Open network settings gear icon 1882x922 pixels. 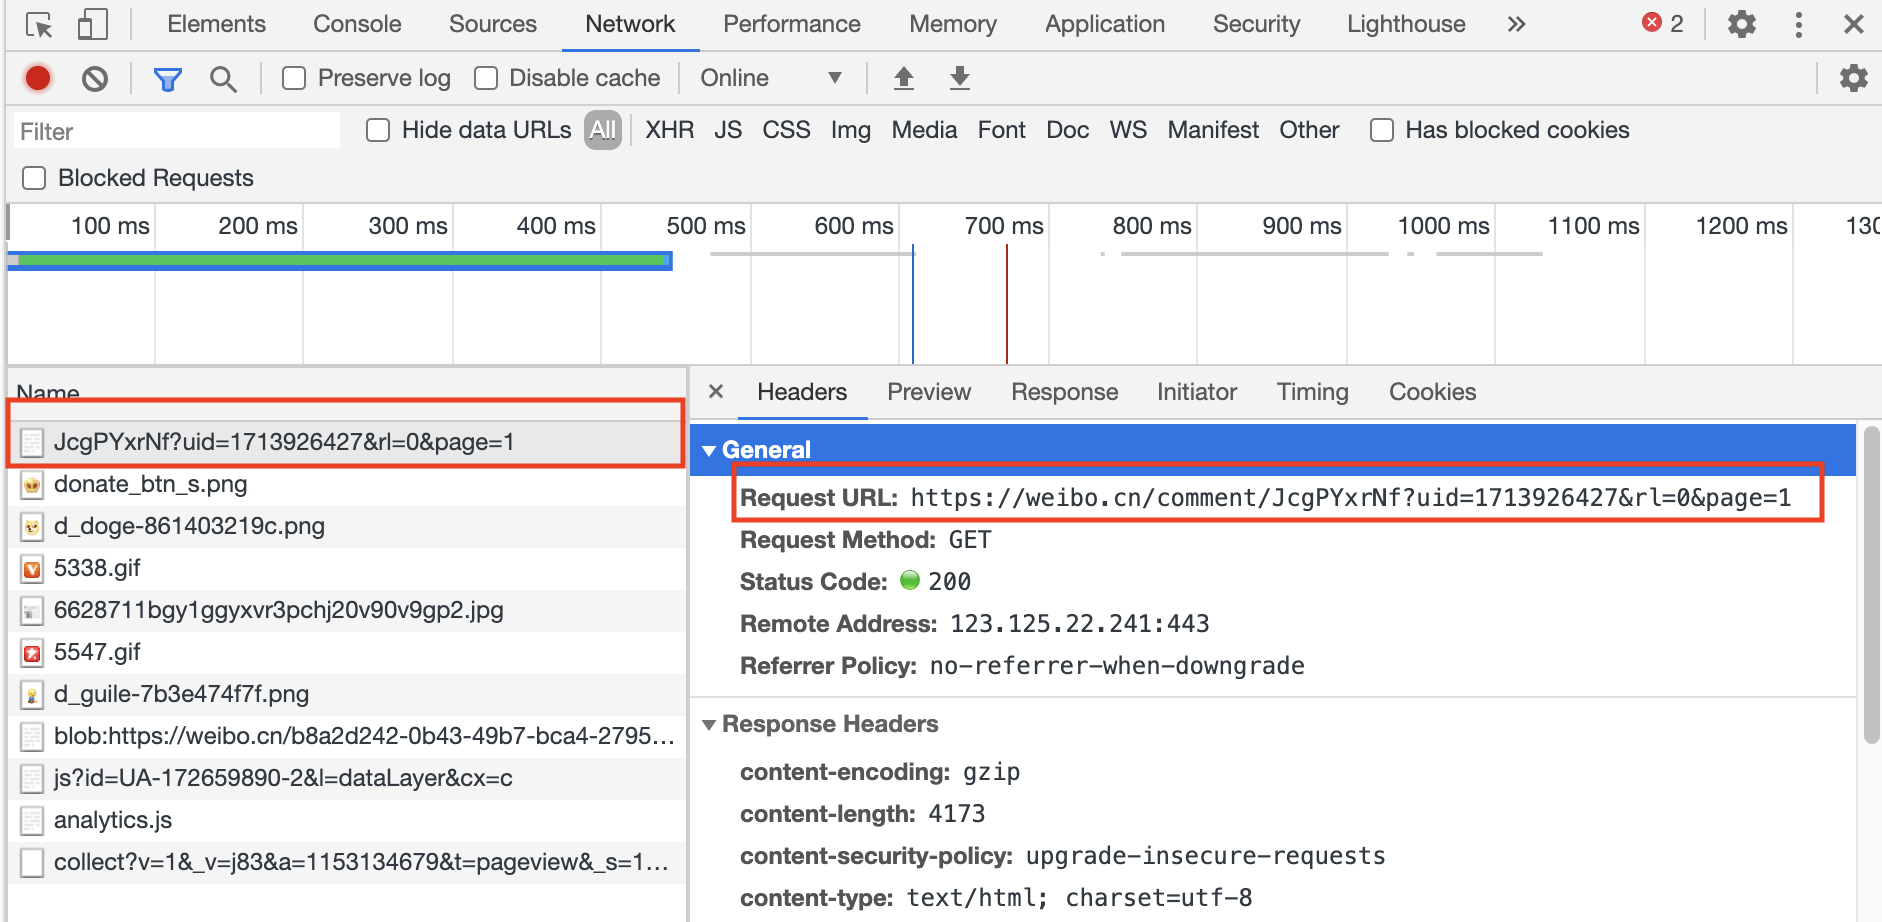pos(1854,78)
